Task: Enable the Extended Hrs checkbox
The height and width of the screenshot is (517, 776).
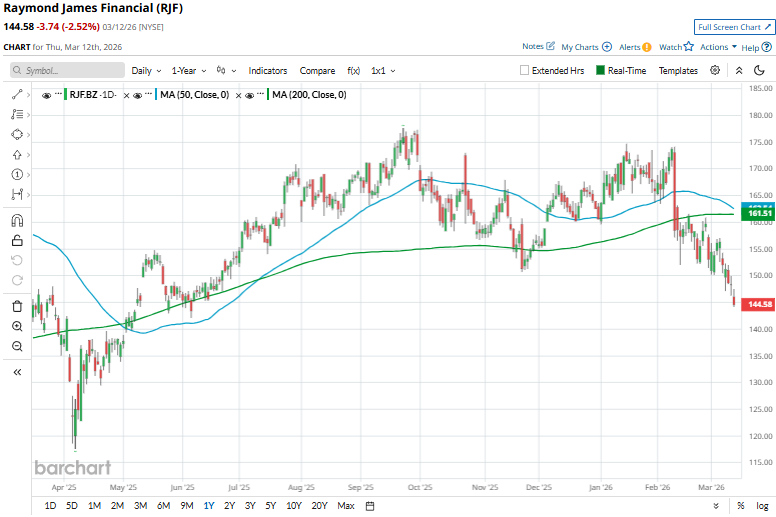Action: pos(525,71)
